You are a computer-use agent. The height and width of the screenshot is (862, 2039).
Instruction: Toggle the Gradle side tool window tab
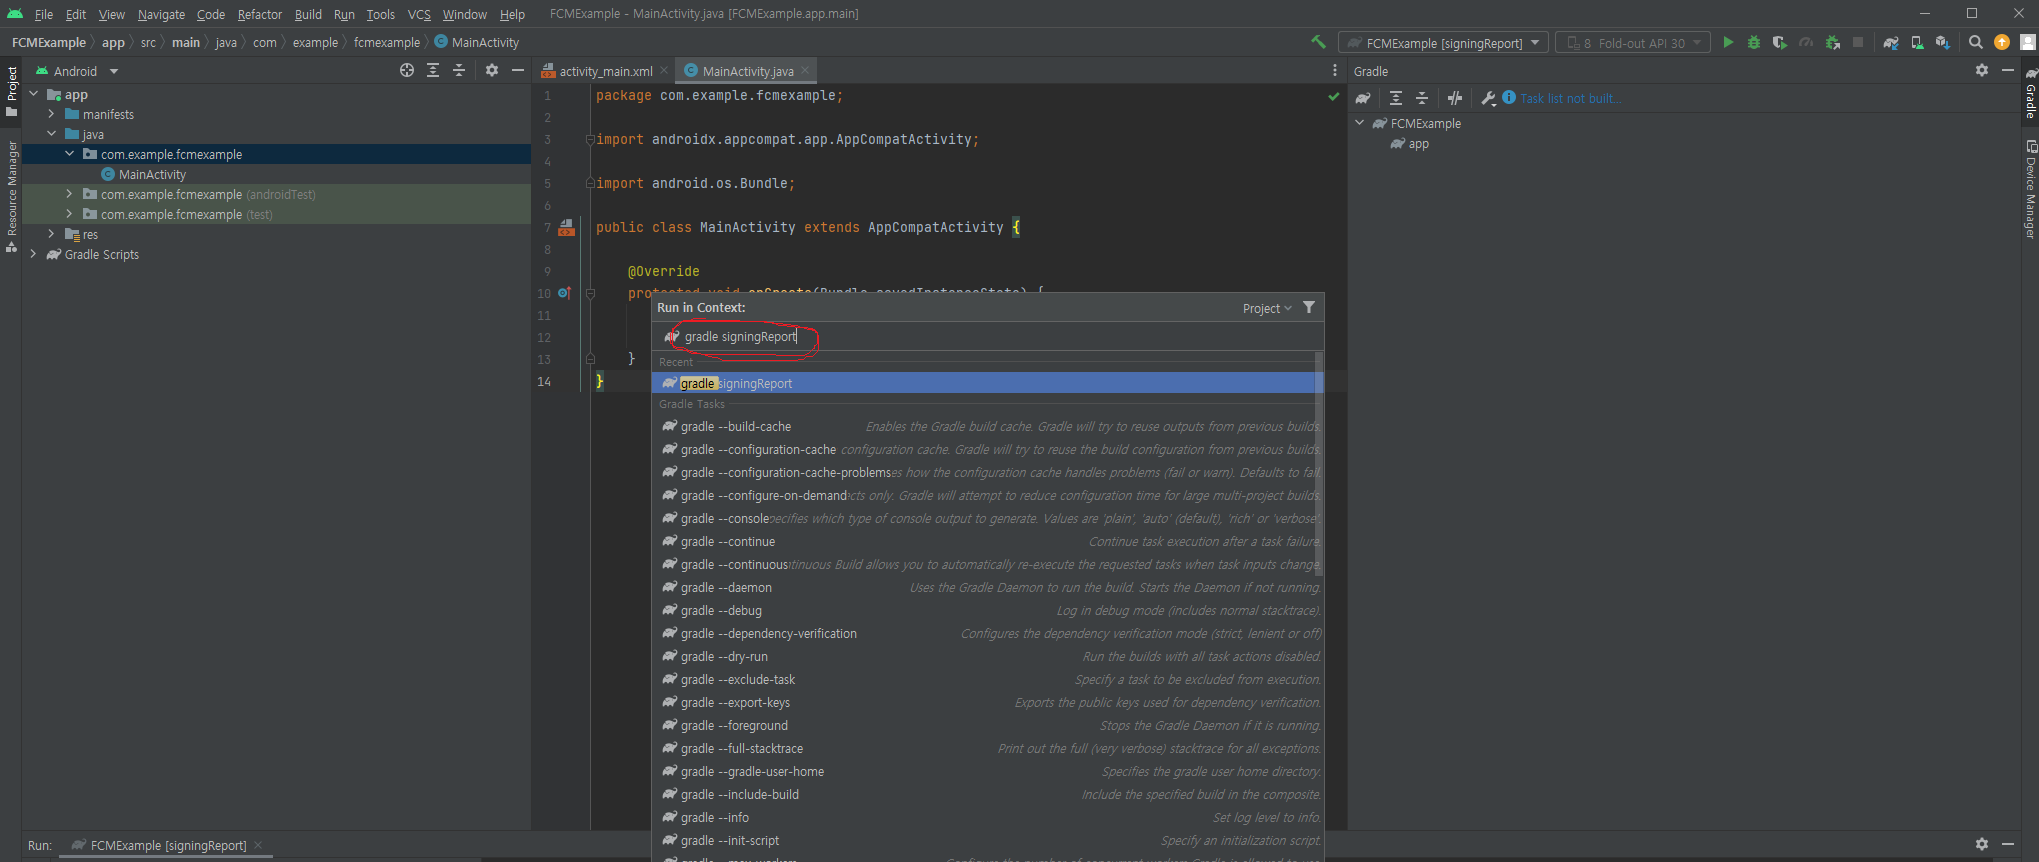point(2030,93)
